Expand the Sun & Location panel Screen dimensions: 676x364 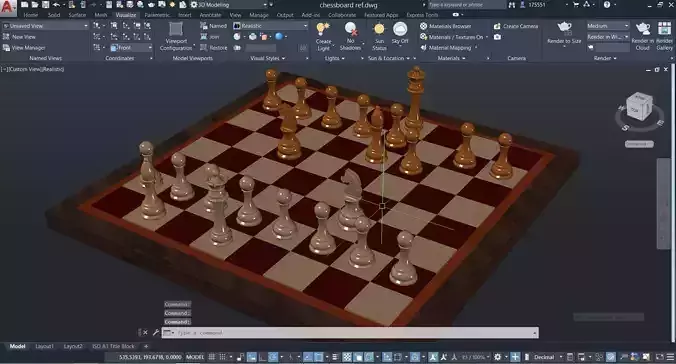coord(389,58)
